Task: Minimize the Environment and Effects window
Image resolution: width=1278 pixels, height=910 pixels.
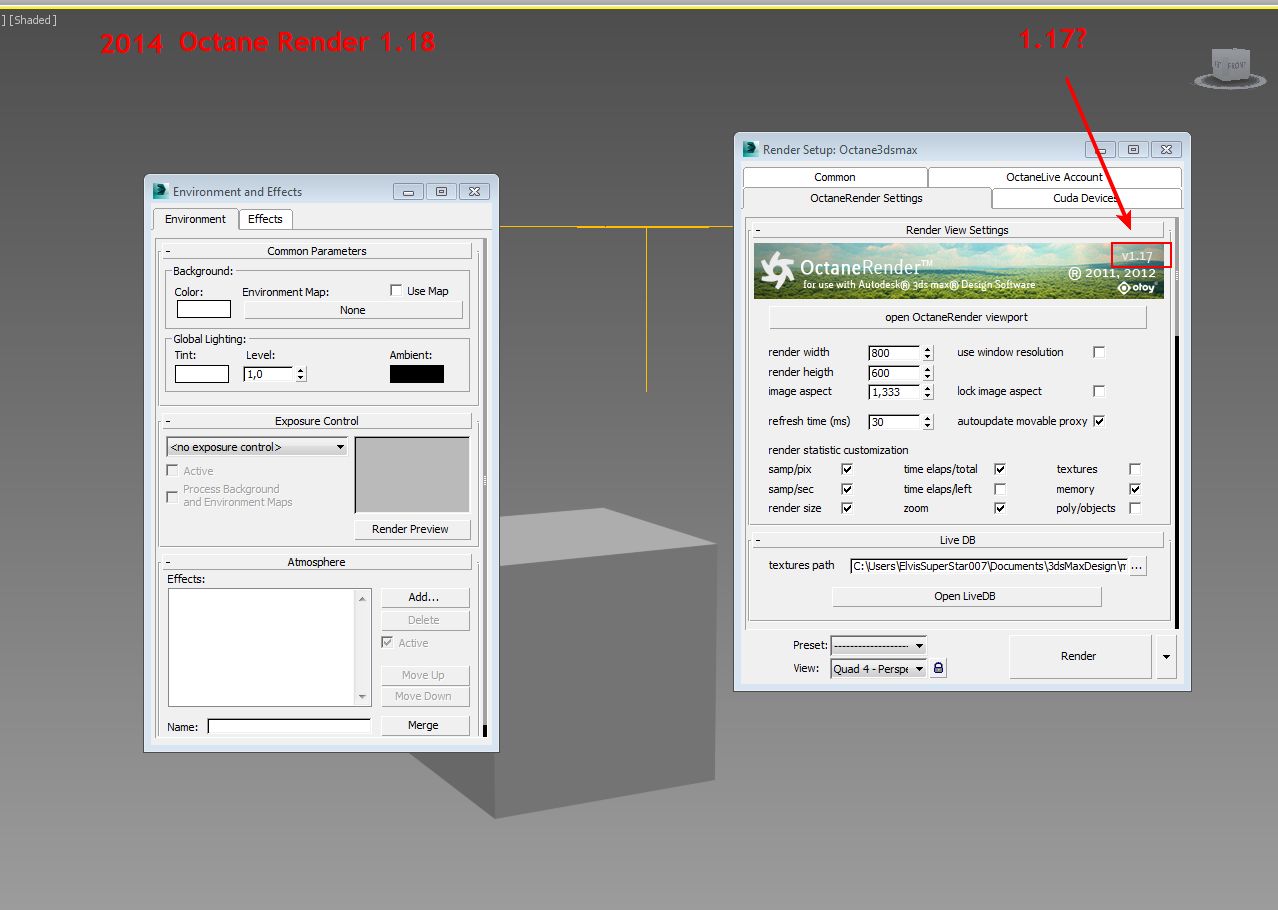Action: [x=408, y=191]
